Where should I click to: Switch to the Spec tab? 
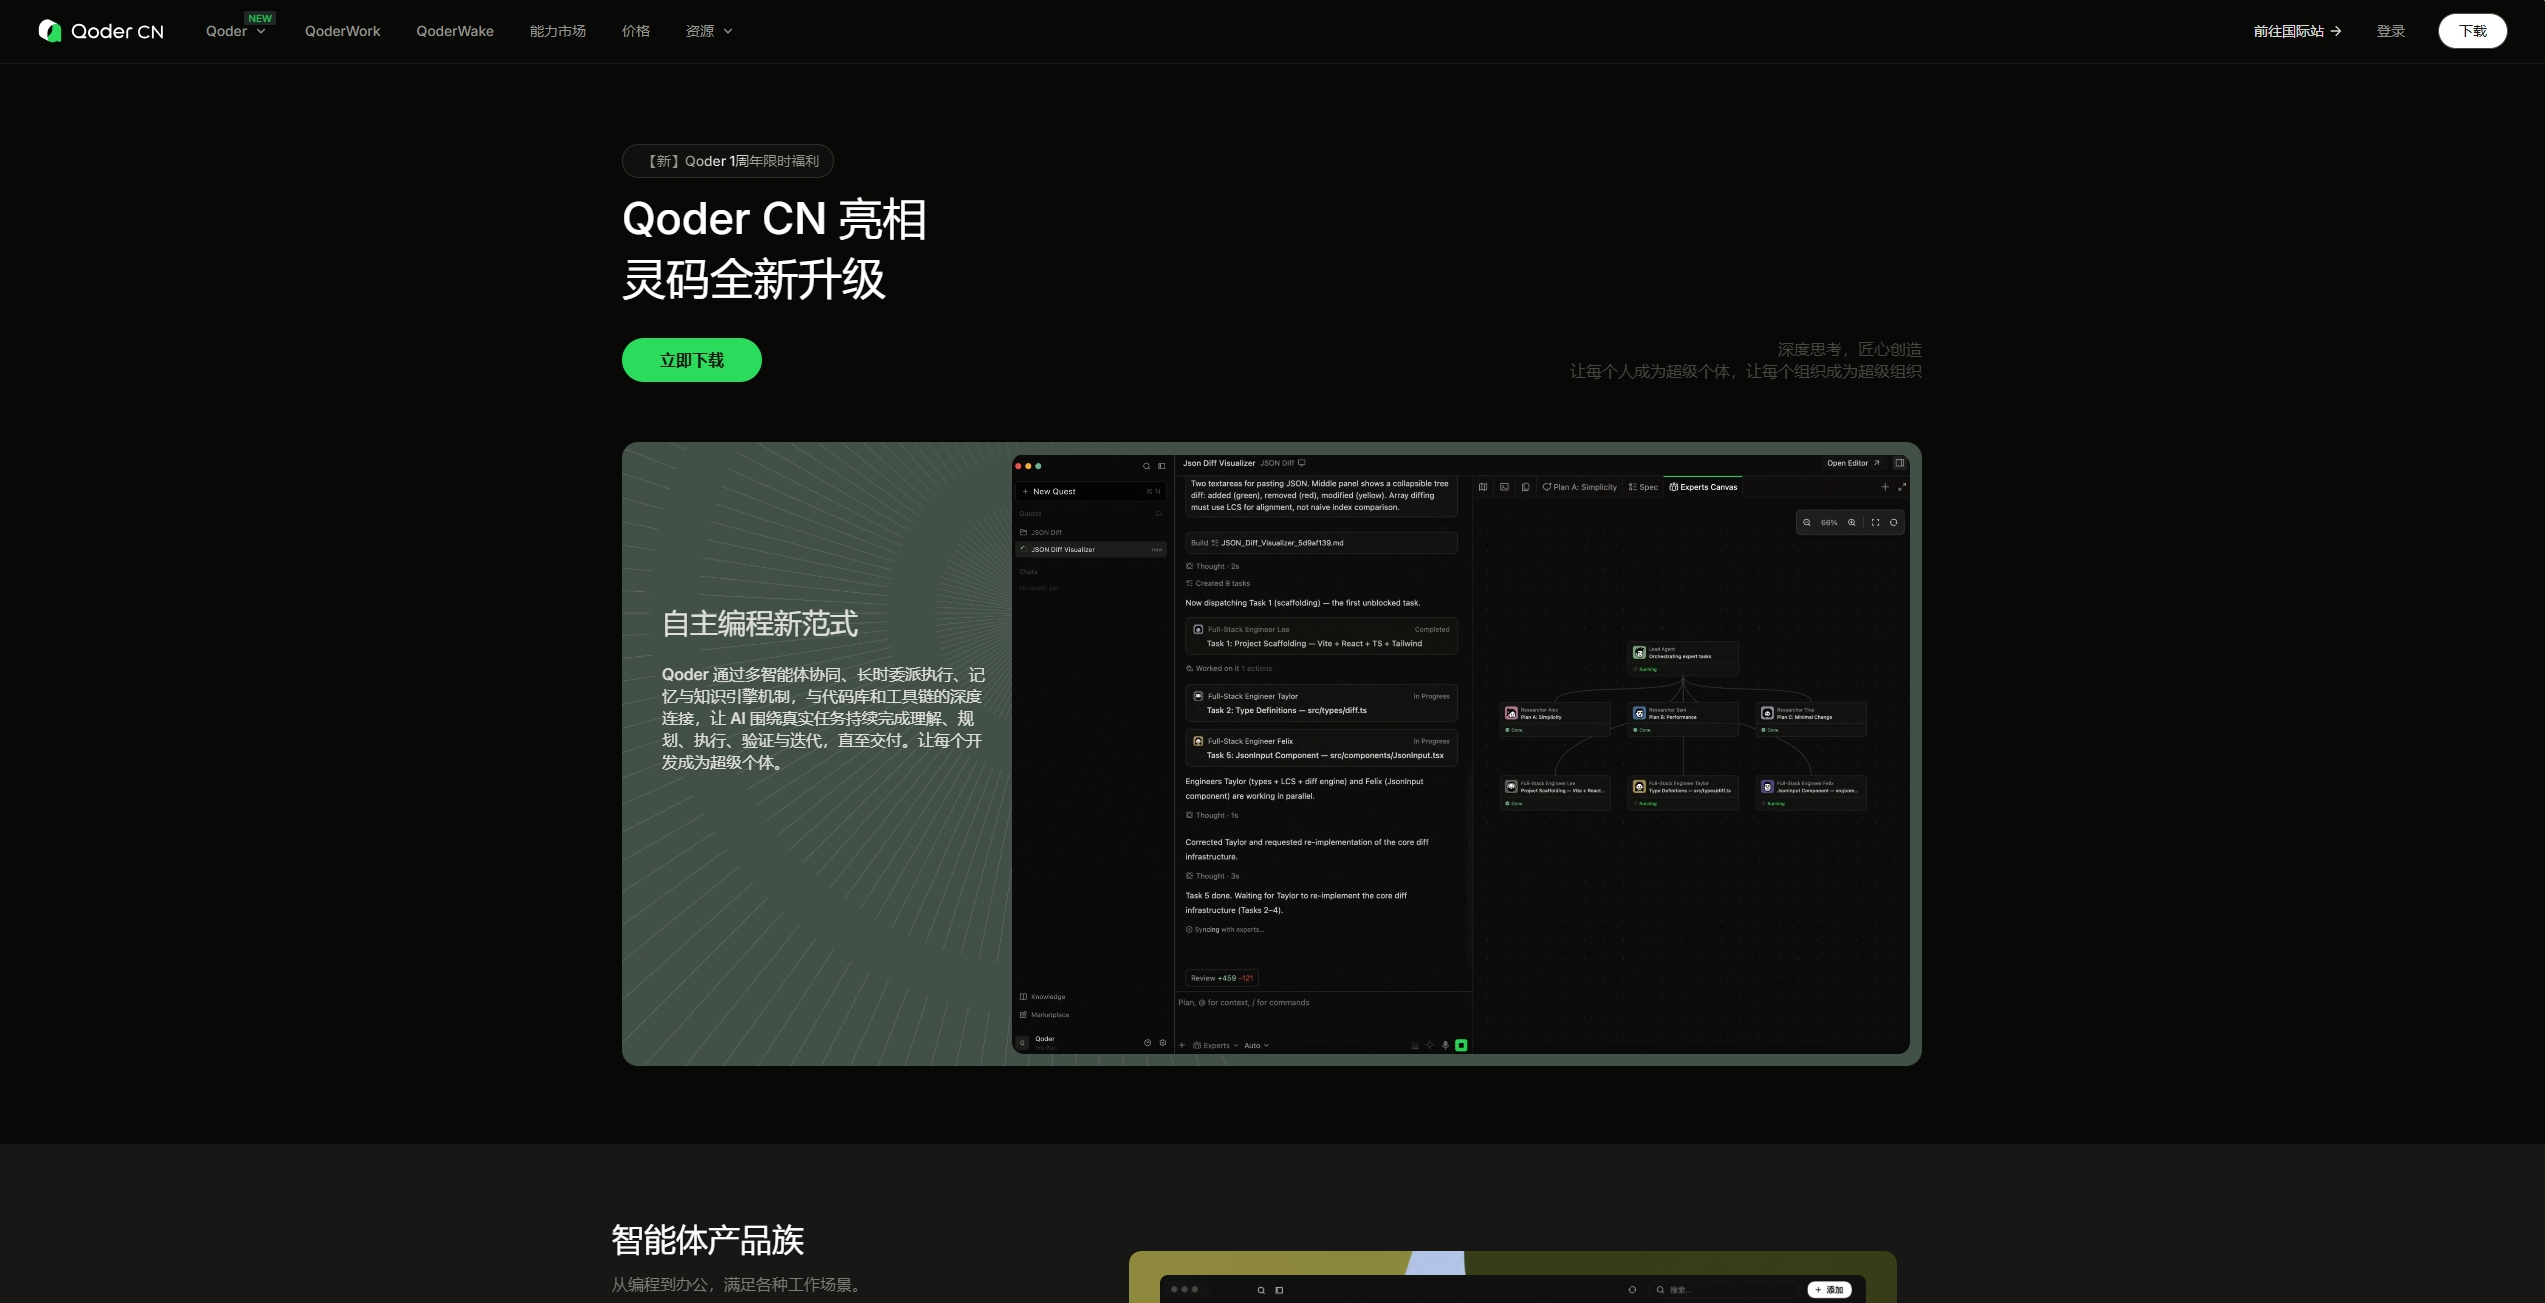click(x=1643, y=487)
